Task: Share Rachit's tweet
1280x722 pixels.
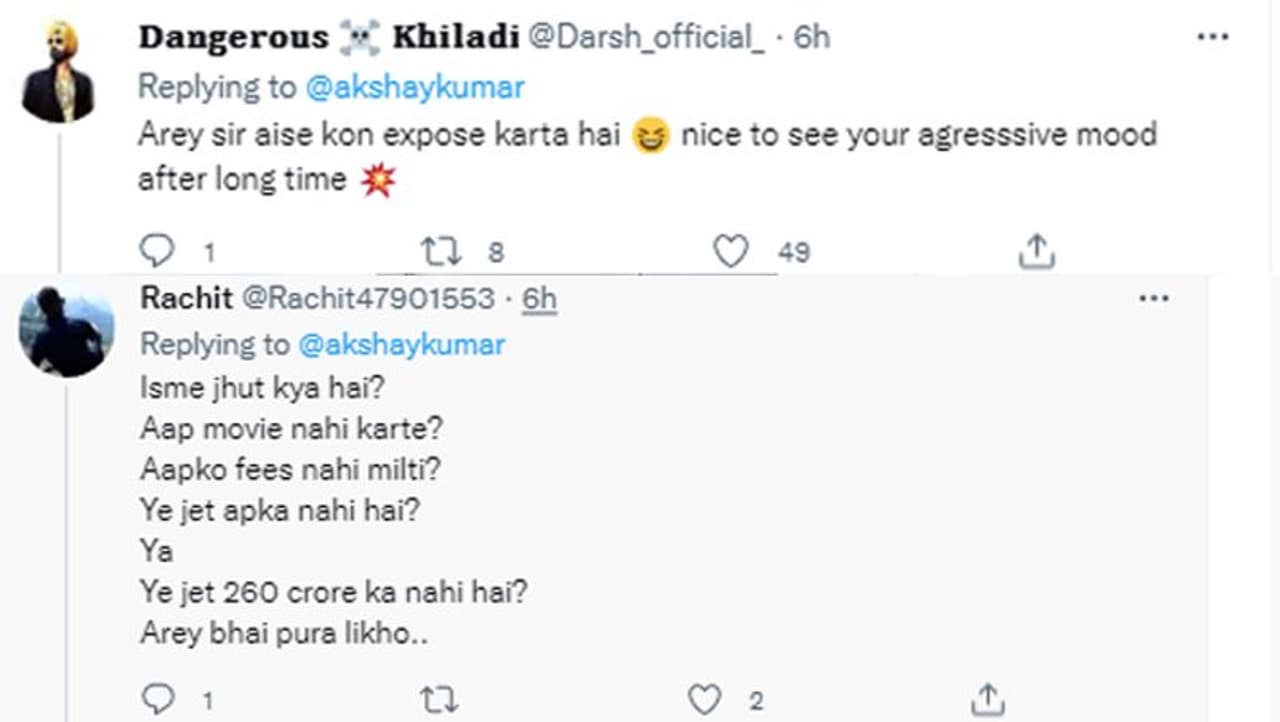Action: (x=987, y=698)
